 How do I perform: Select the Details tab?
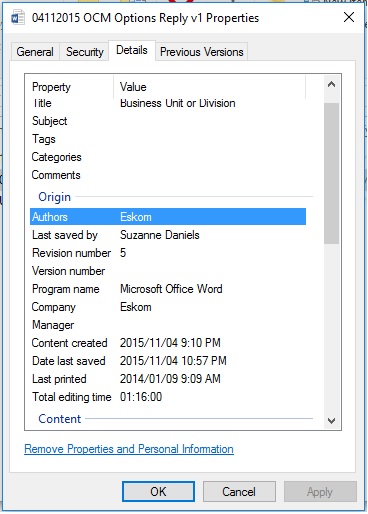(x=132, y=50)
